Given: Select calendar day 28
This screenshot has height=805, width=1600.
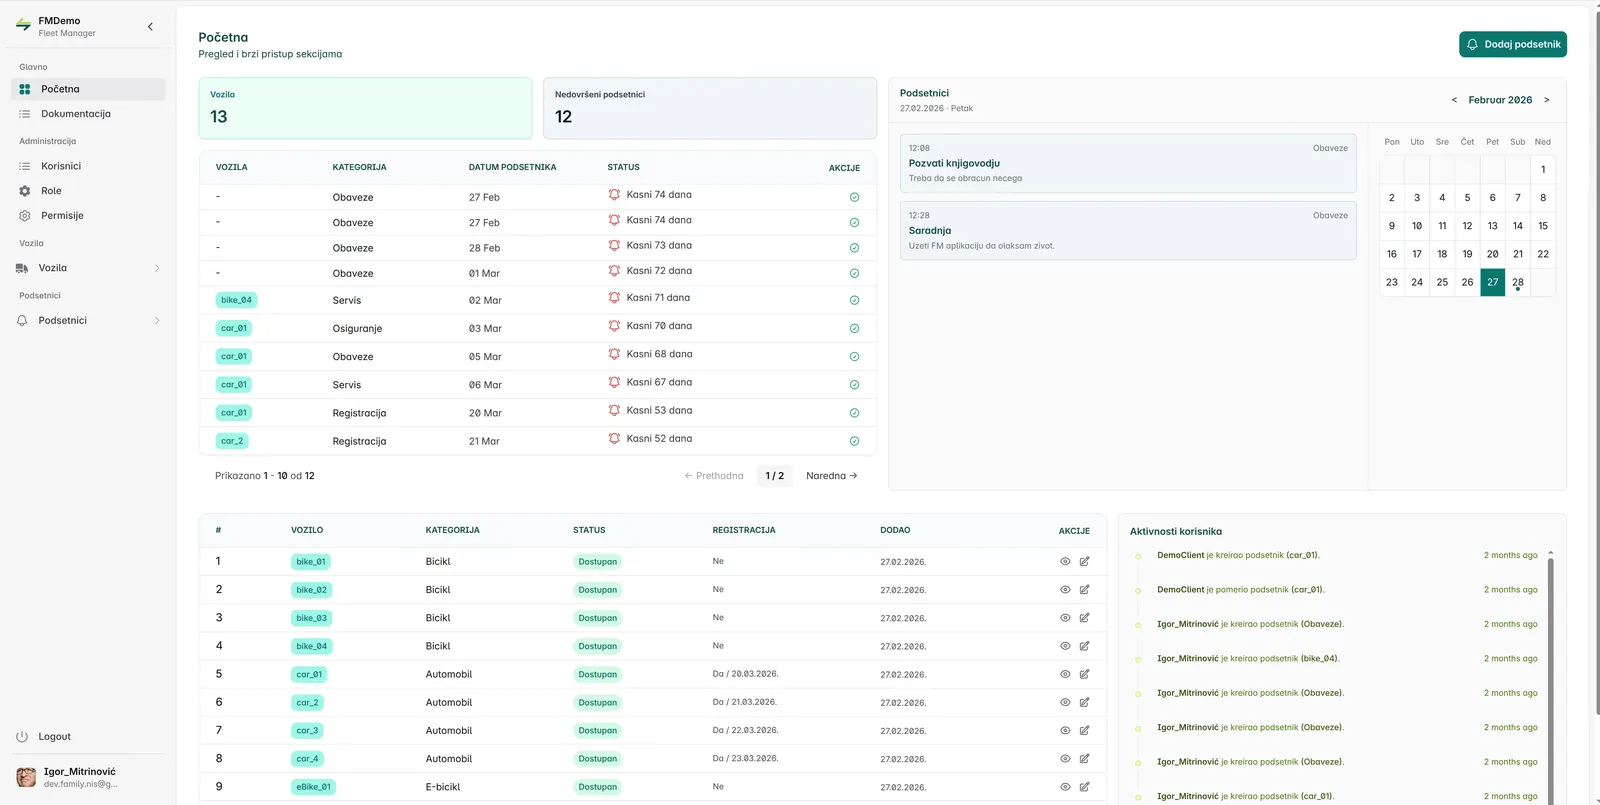Looking at the screenshot, I should (x=1518, y=282).
